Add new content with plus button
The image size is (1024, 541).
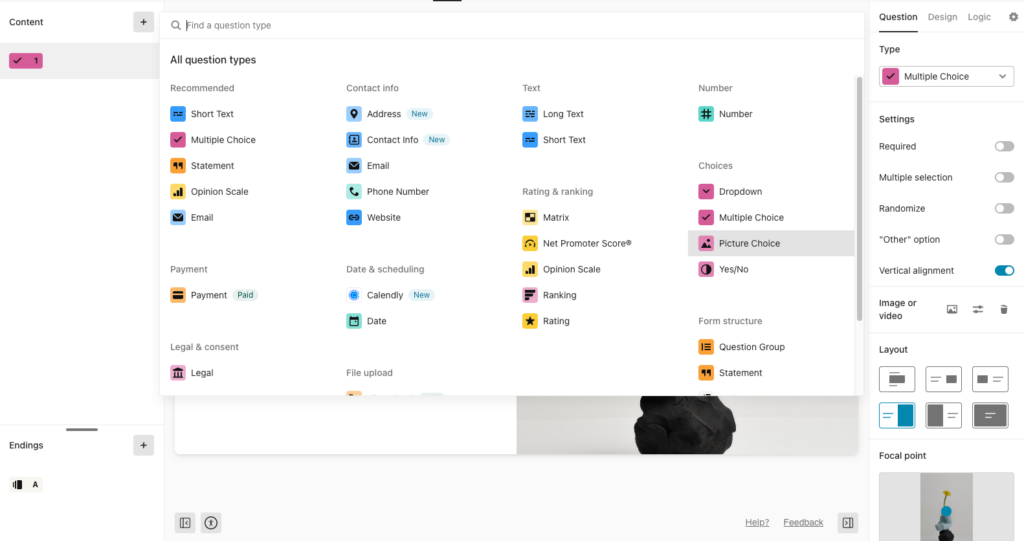point(144,22)
